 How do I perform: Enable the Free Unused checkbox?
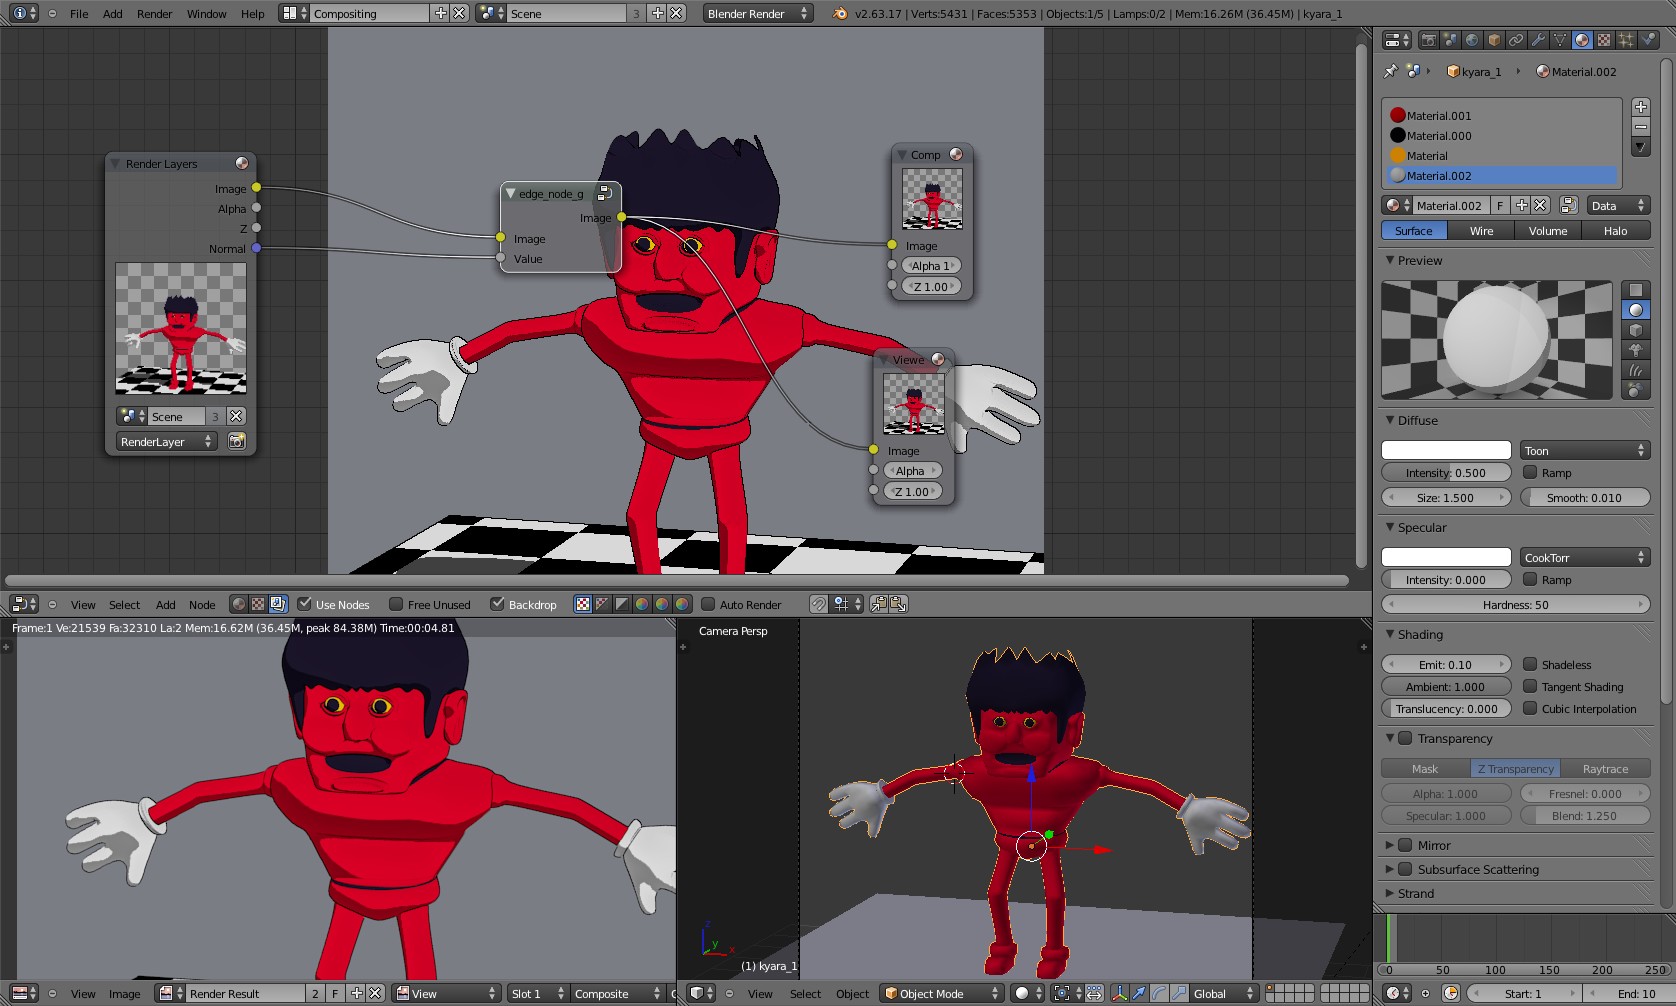coord(396,604)
